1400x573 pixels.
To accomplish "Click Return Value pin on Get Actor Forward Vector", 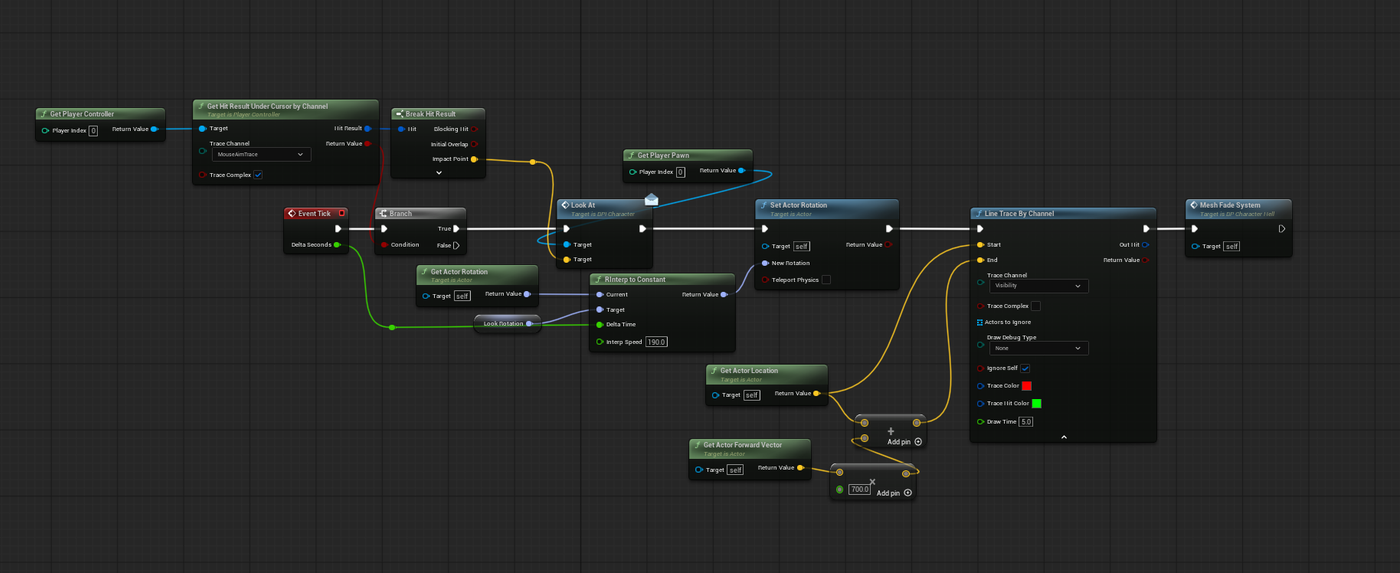I will (x=800, y=467).
